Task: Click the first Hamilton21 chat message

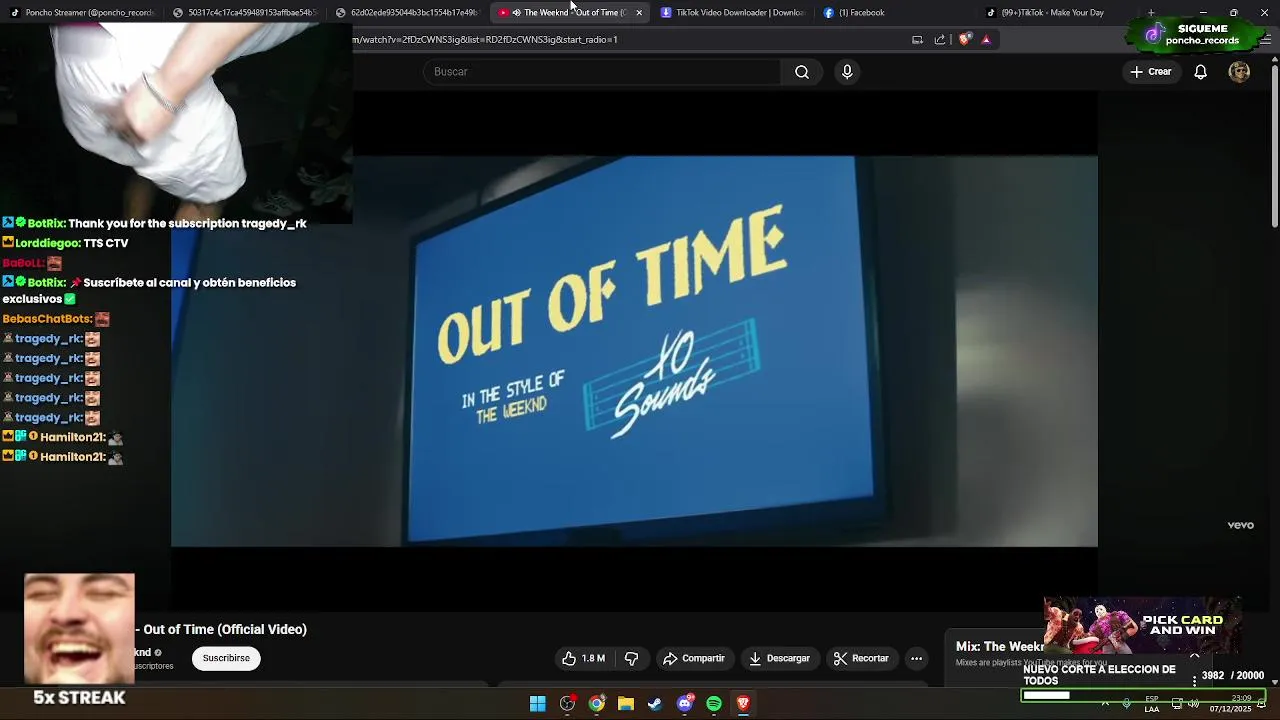Action: click(63, 437)
